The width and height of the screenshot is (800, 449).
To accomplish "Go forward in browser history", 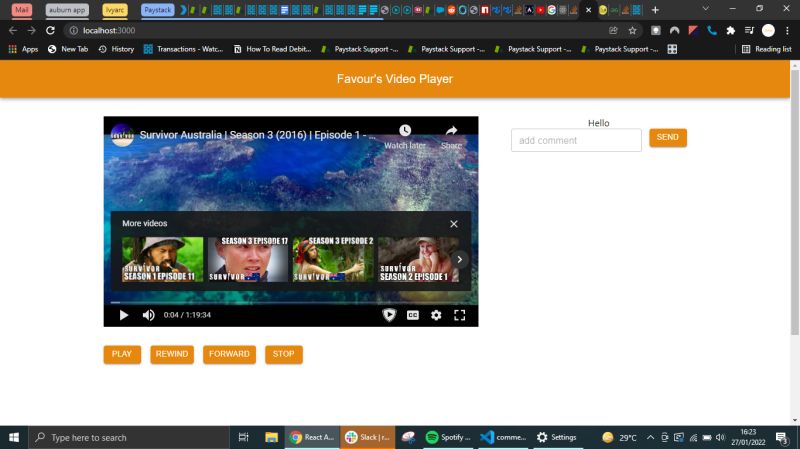I will 31,31.
